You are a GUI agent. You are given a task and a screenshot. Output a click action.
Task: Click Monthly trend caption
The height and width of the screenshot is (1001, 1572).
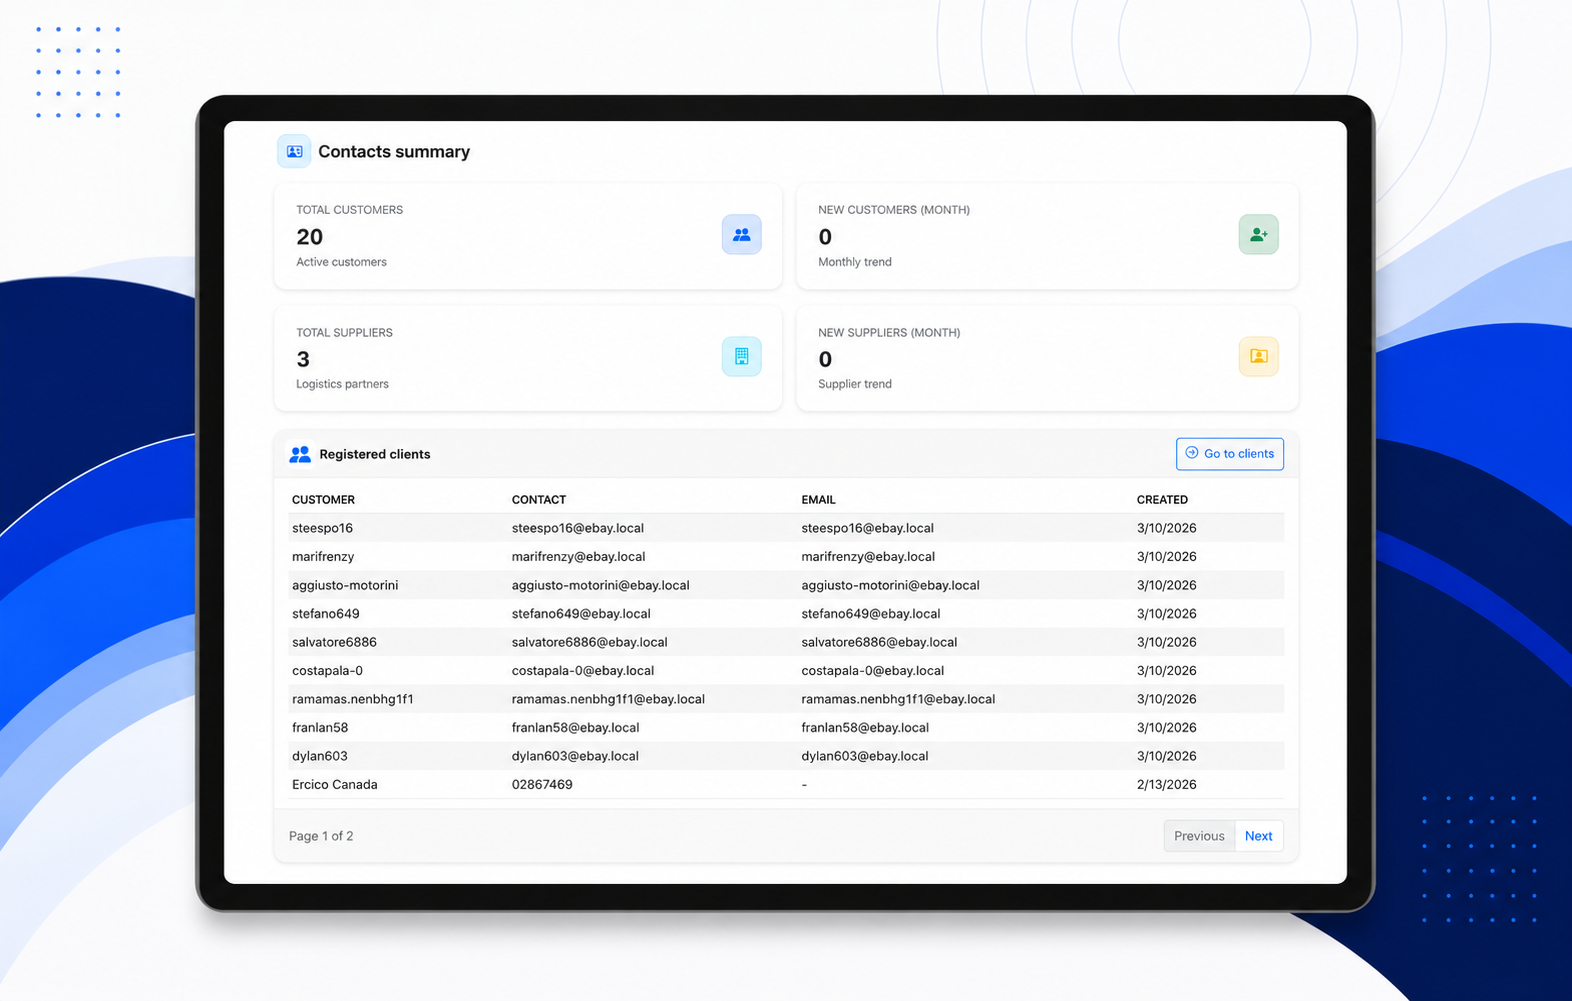pyautogui.click(x=855, y=262)
